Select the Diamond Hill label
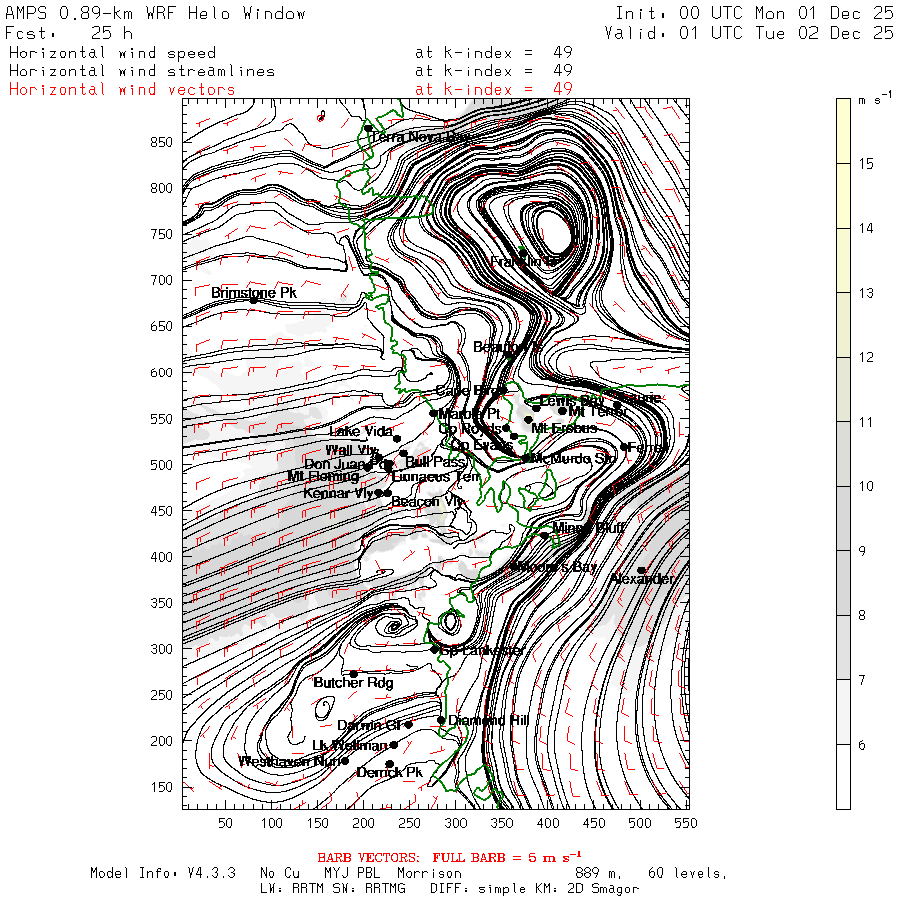900x900 pixels. pos(488,720)
